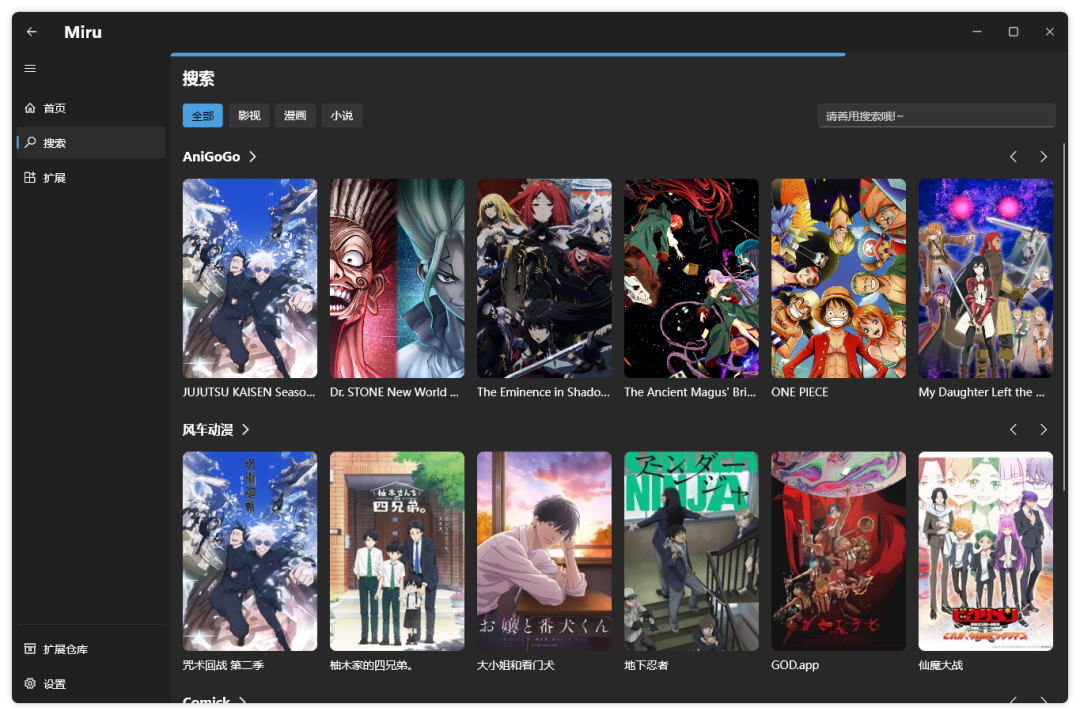Open the 首页 home page
This screenshot has height=715, width=1080.
click(92, 108)
